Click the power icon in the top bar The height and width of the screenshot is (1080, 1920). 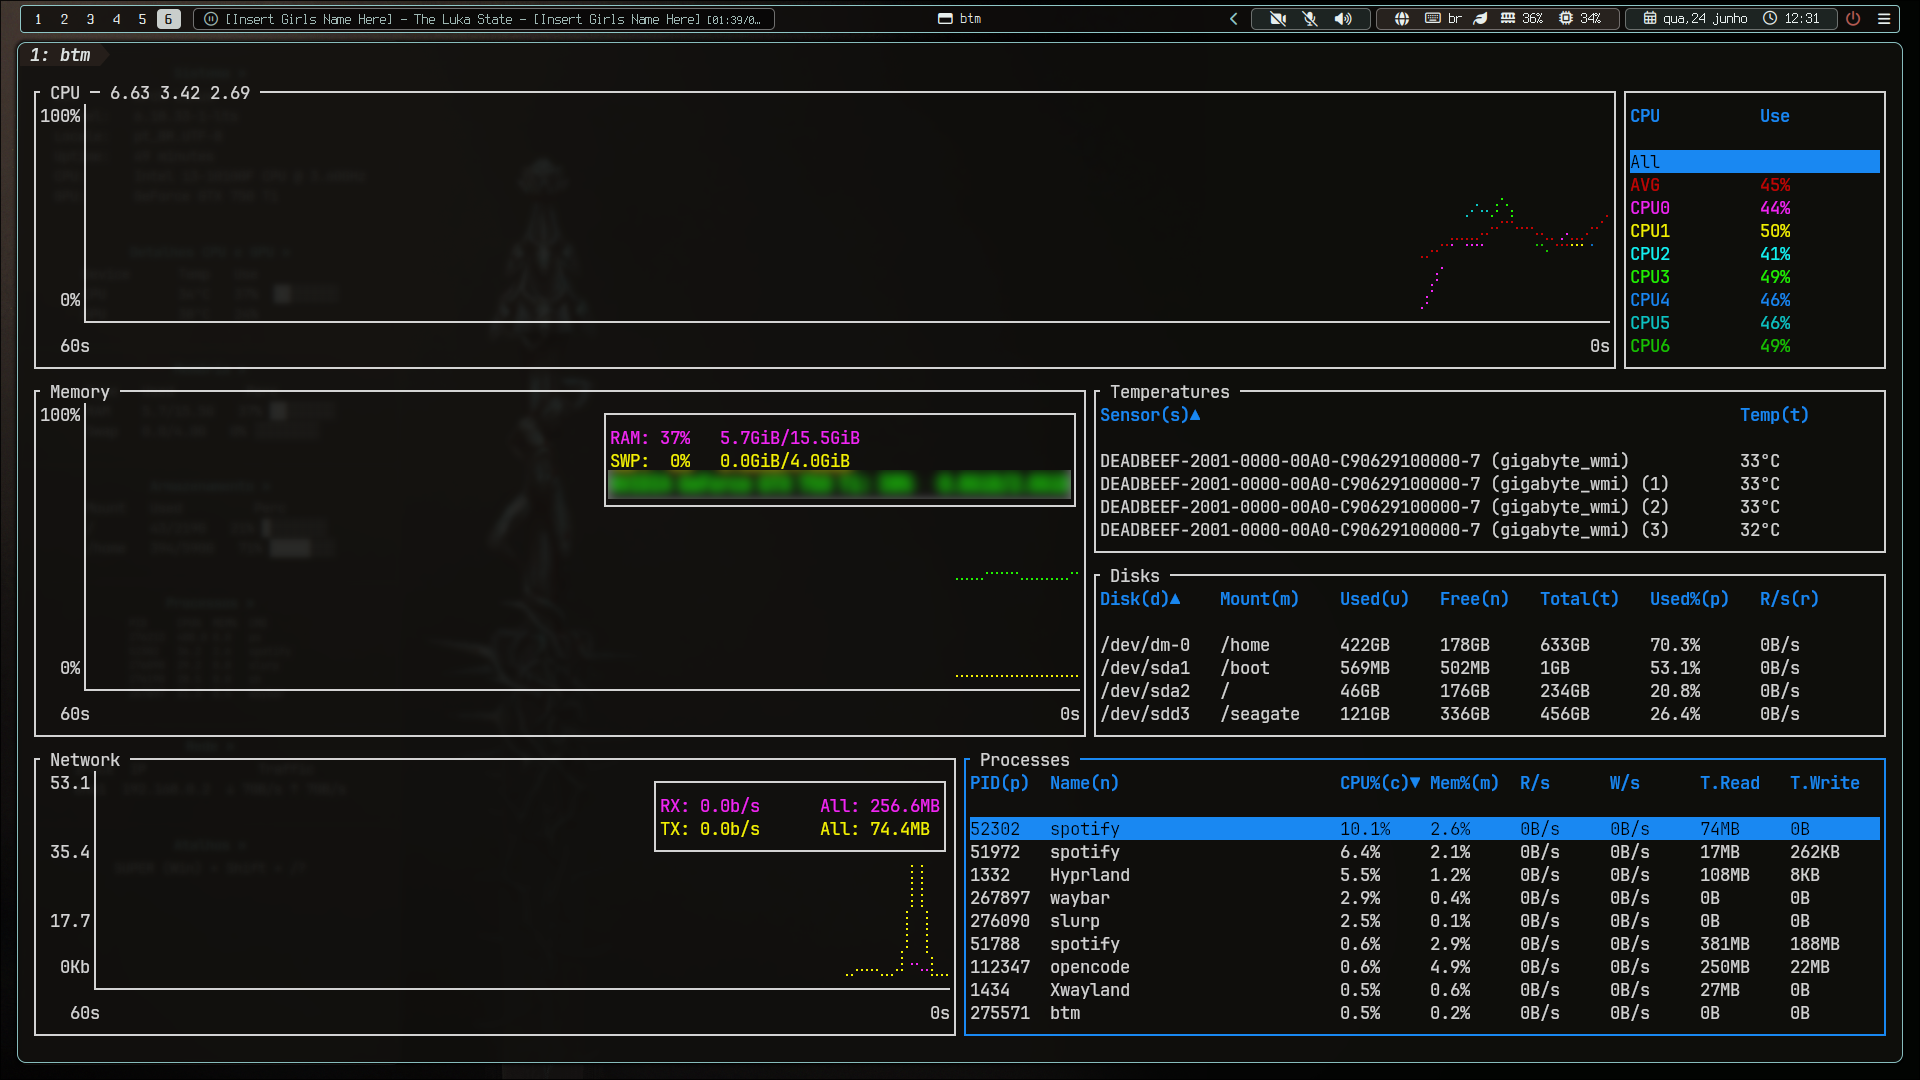(x=1853, y=18)
